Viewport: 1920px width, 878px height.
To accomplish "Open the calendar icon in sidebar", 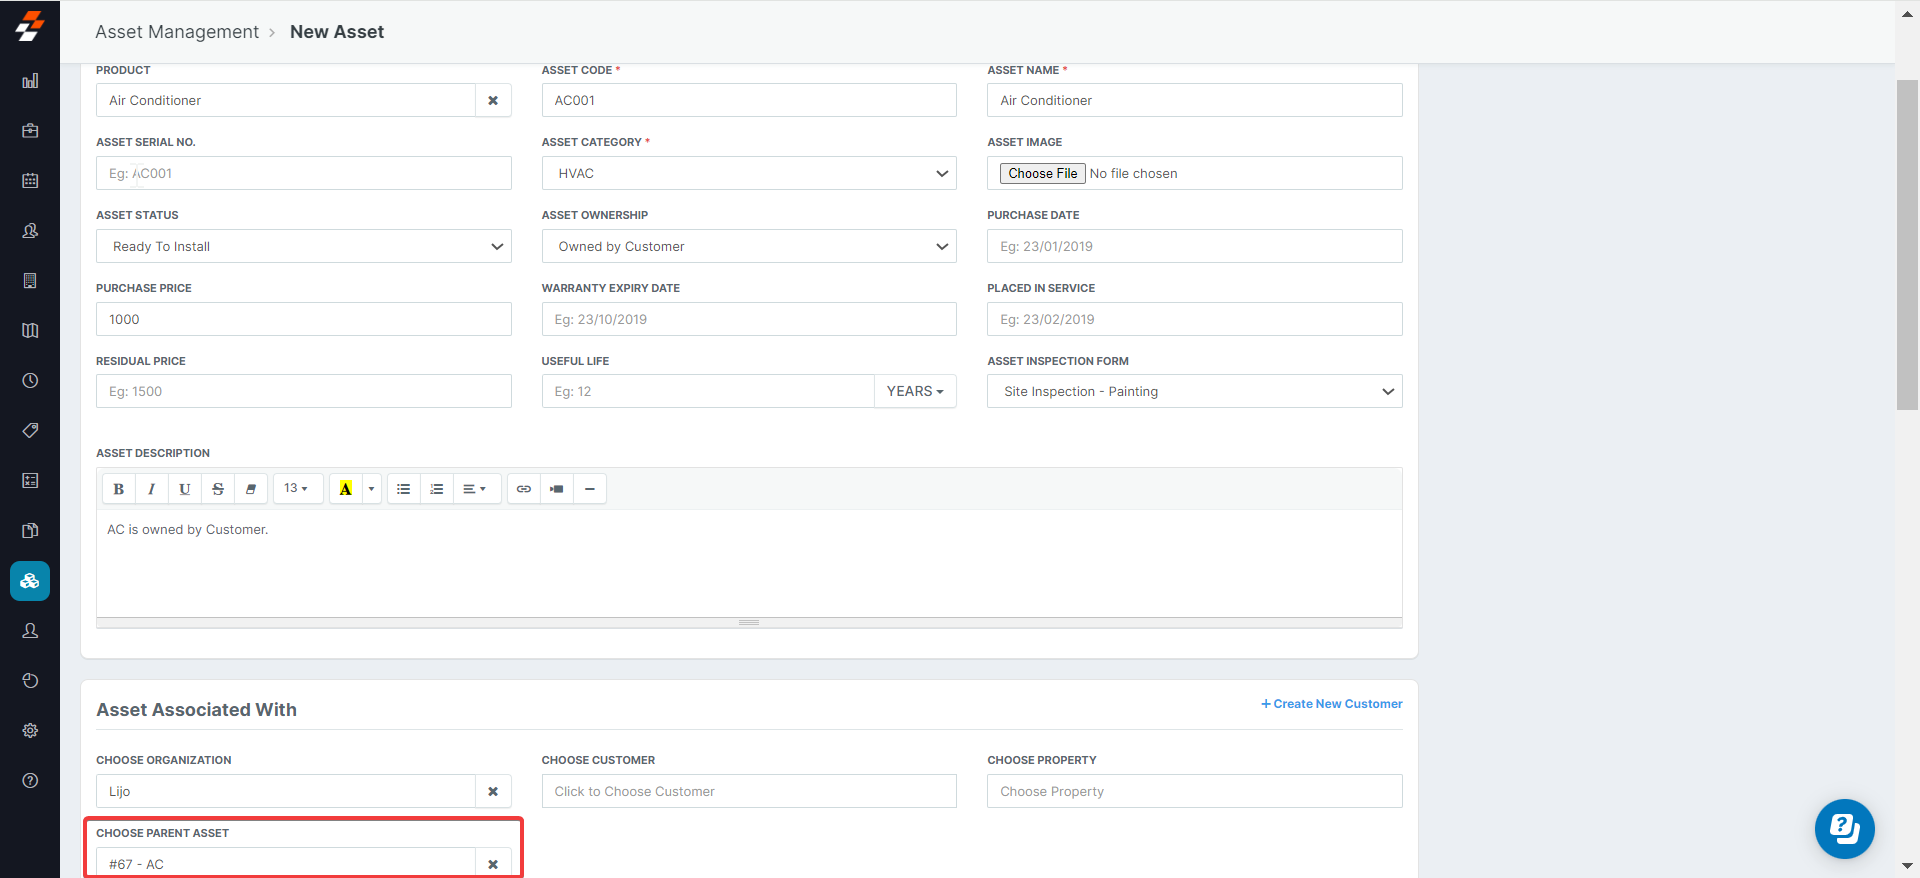I will pyautogui.click(x=30, y=181).
